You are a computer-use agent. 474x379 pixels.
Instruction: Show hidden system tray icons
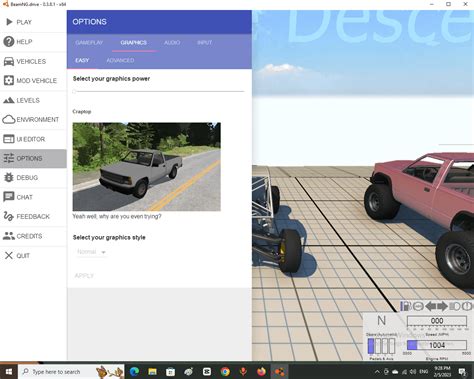pyautogui.click(x=377, y=371)
